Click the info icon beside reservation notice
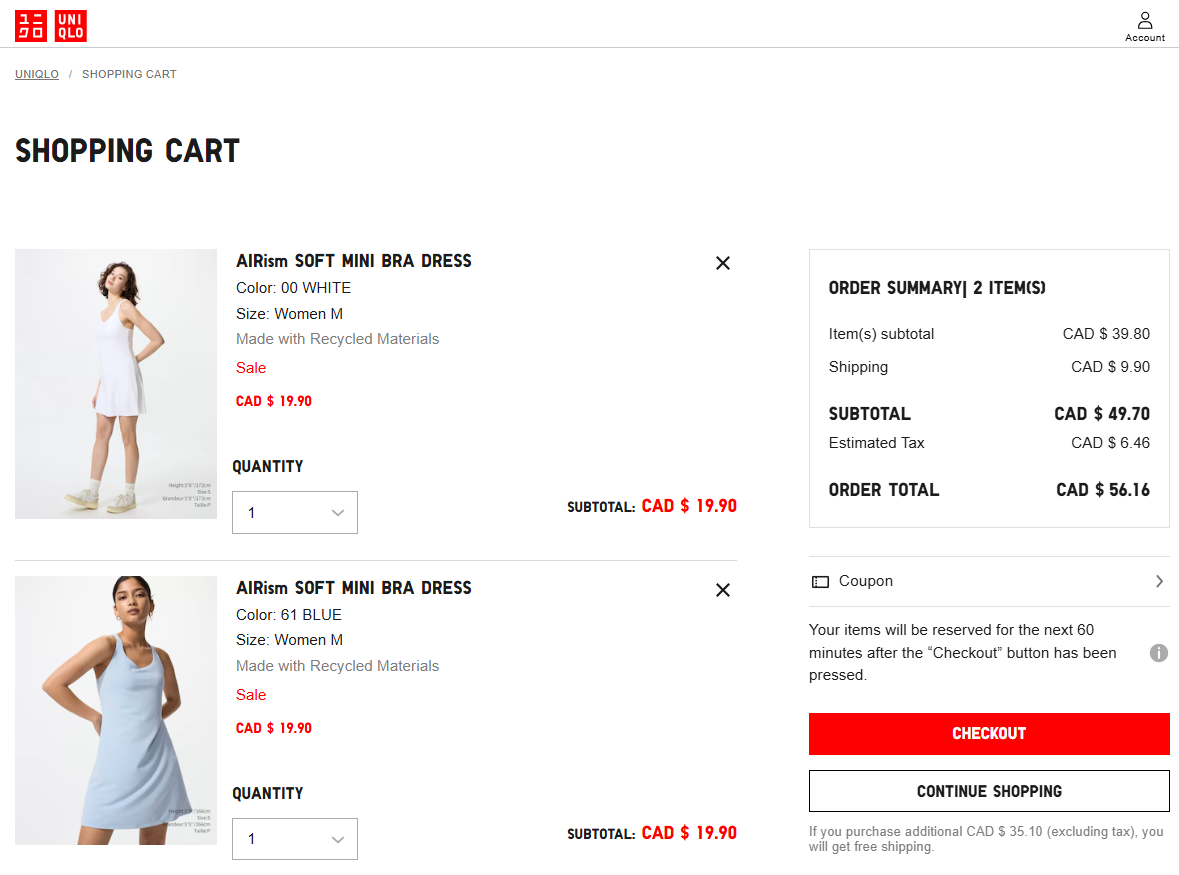This screenshot has height=875, width=1179. [1158, 652]
